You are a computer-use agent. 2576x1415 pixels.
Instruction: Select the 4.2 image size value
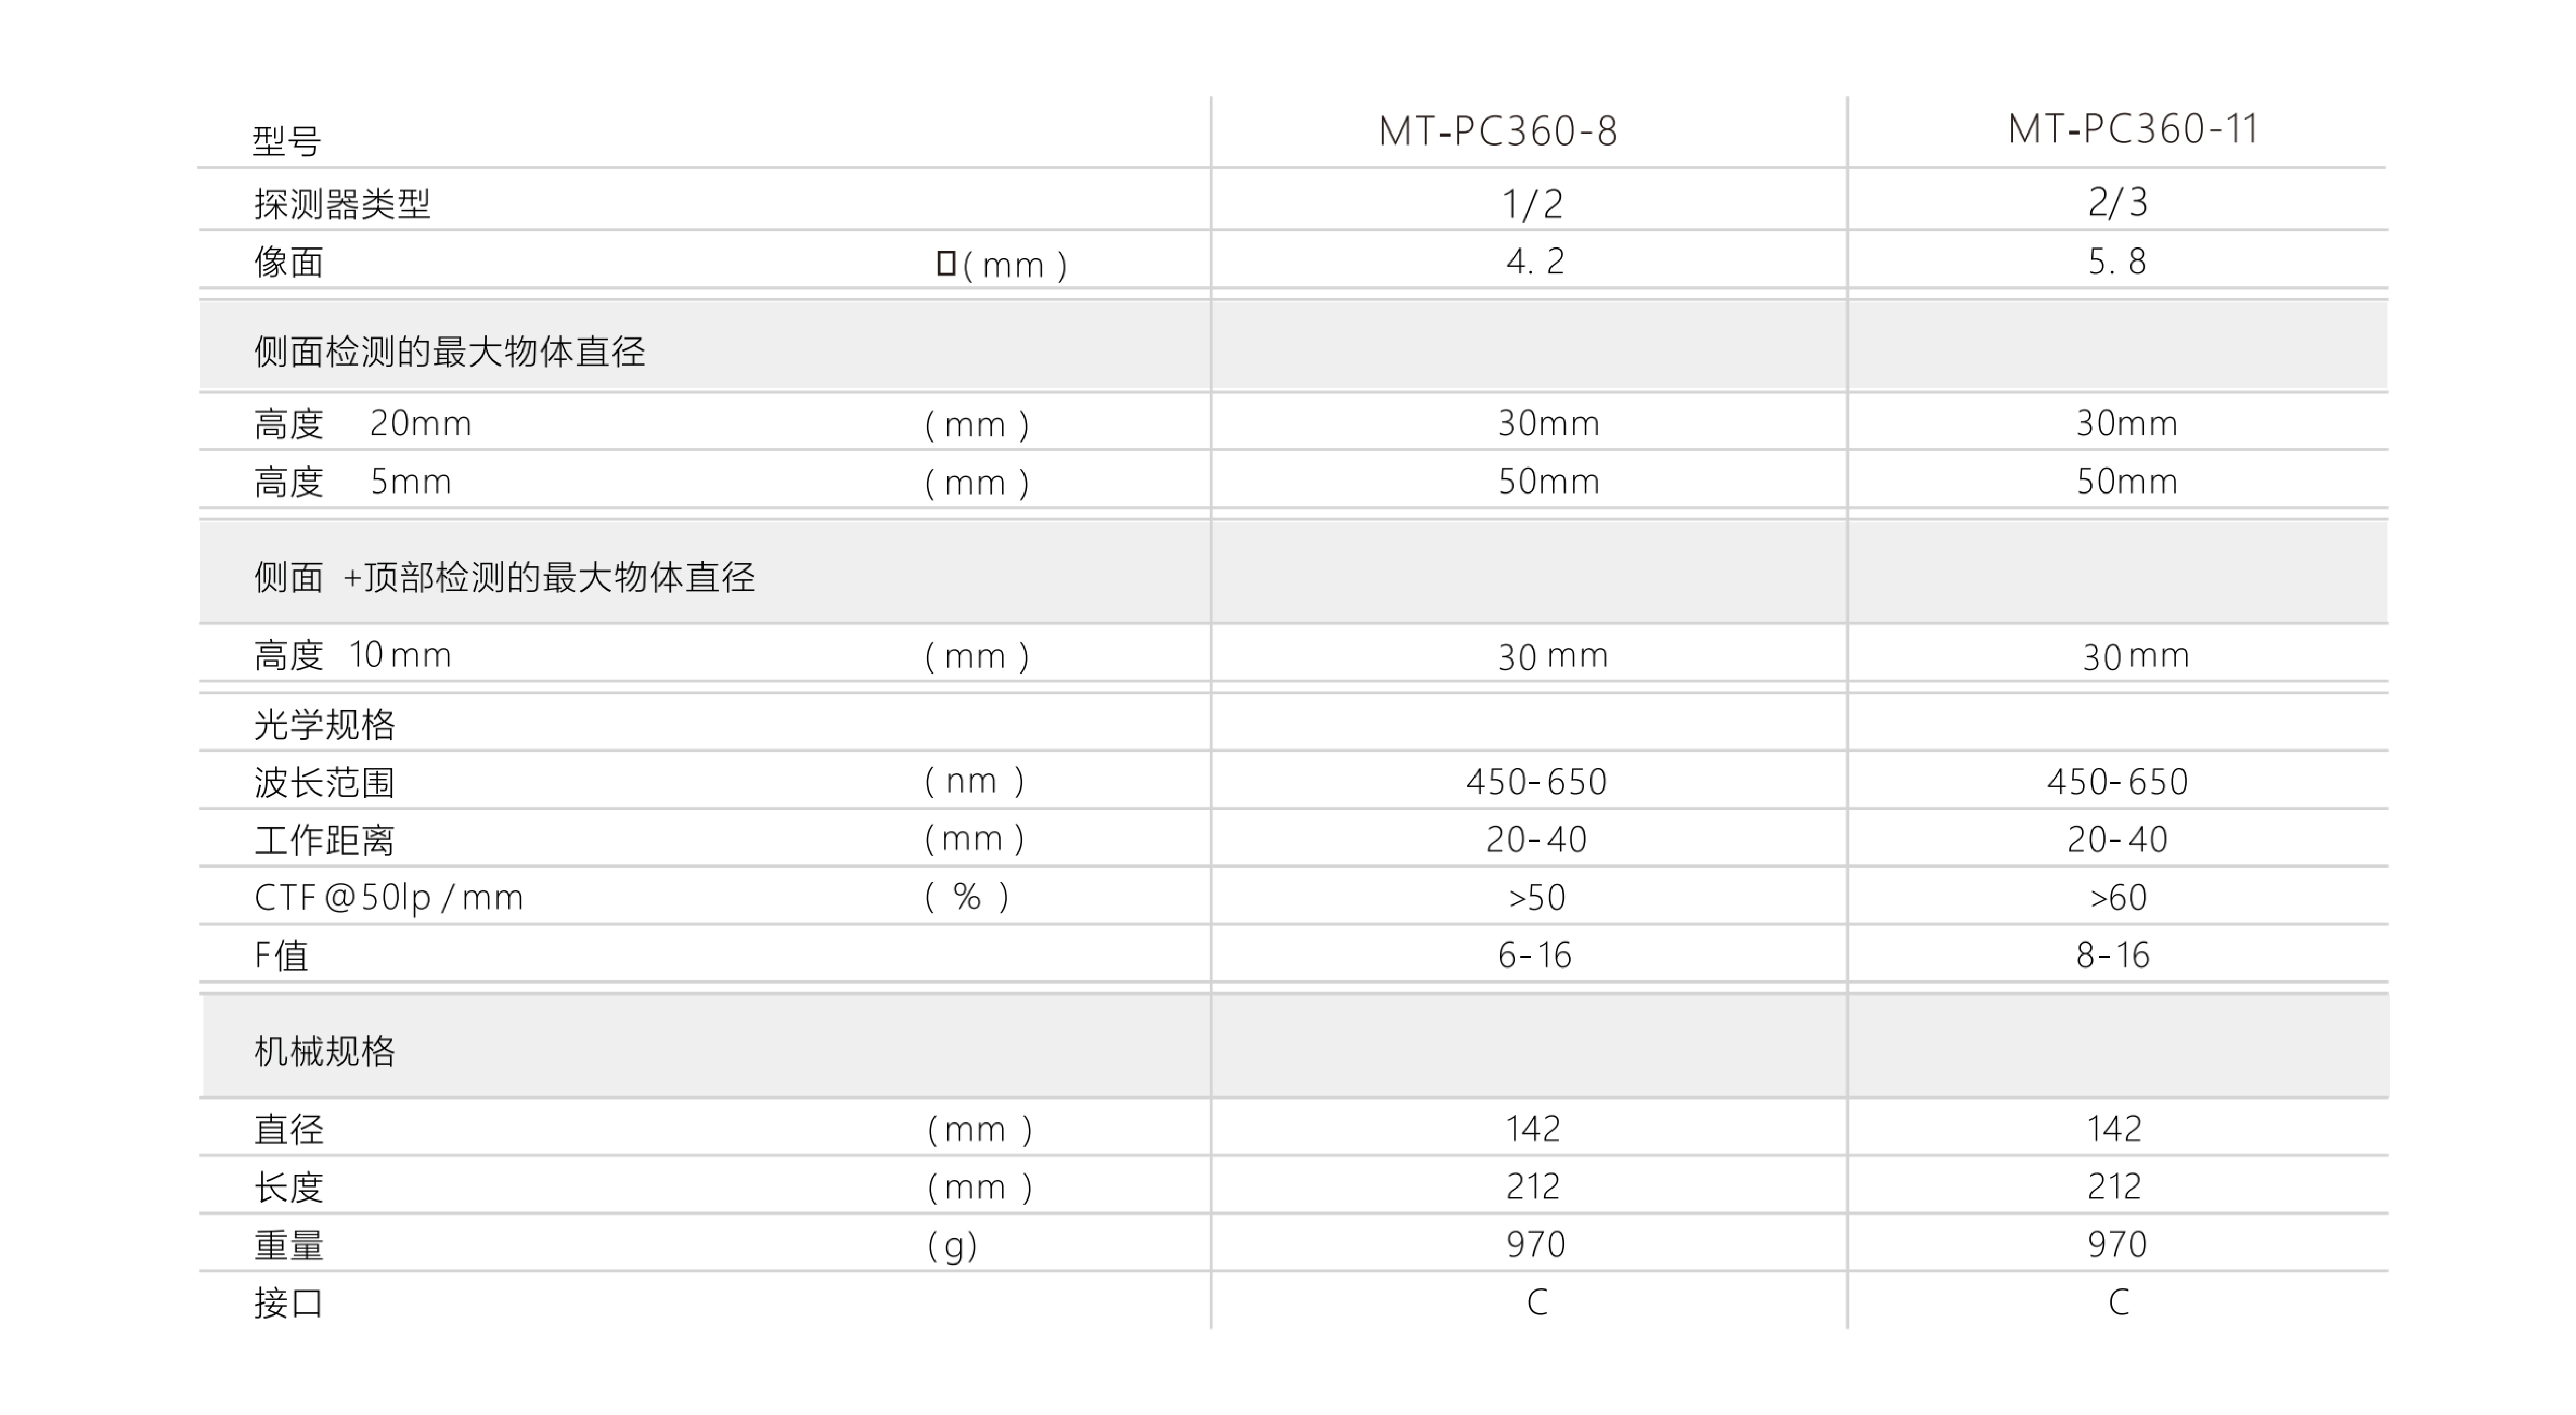click(x=1534, y=262)
